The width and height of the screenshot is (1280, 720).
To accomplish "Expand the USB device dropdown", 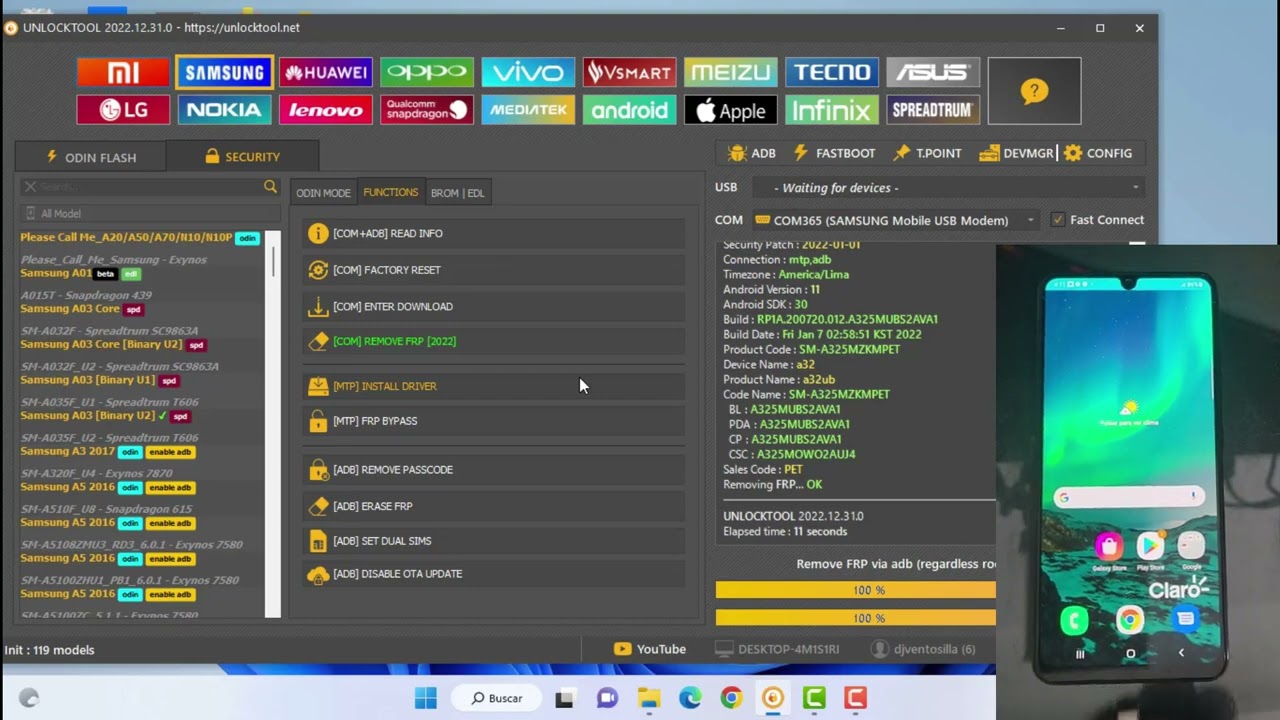I will click(x=949, y=187).
